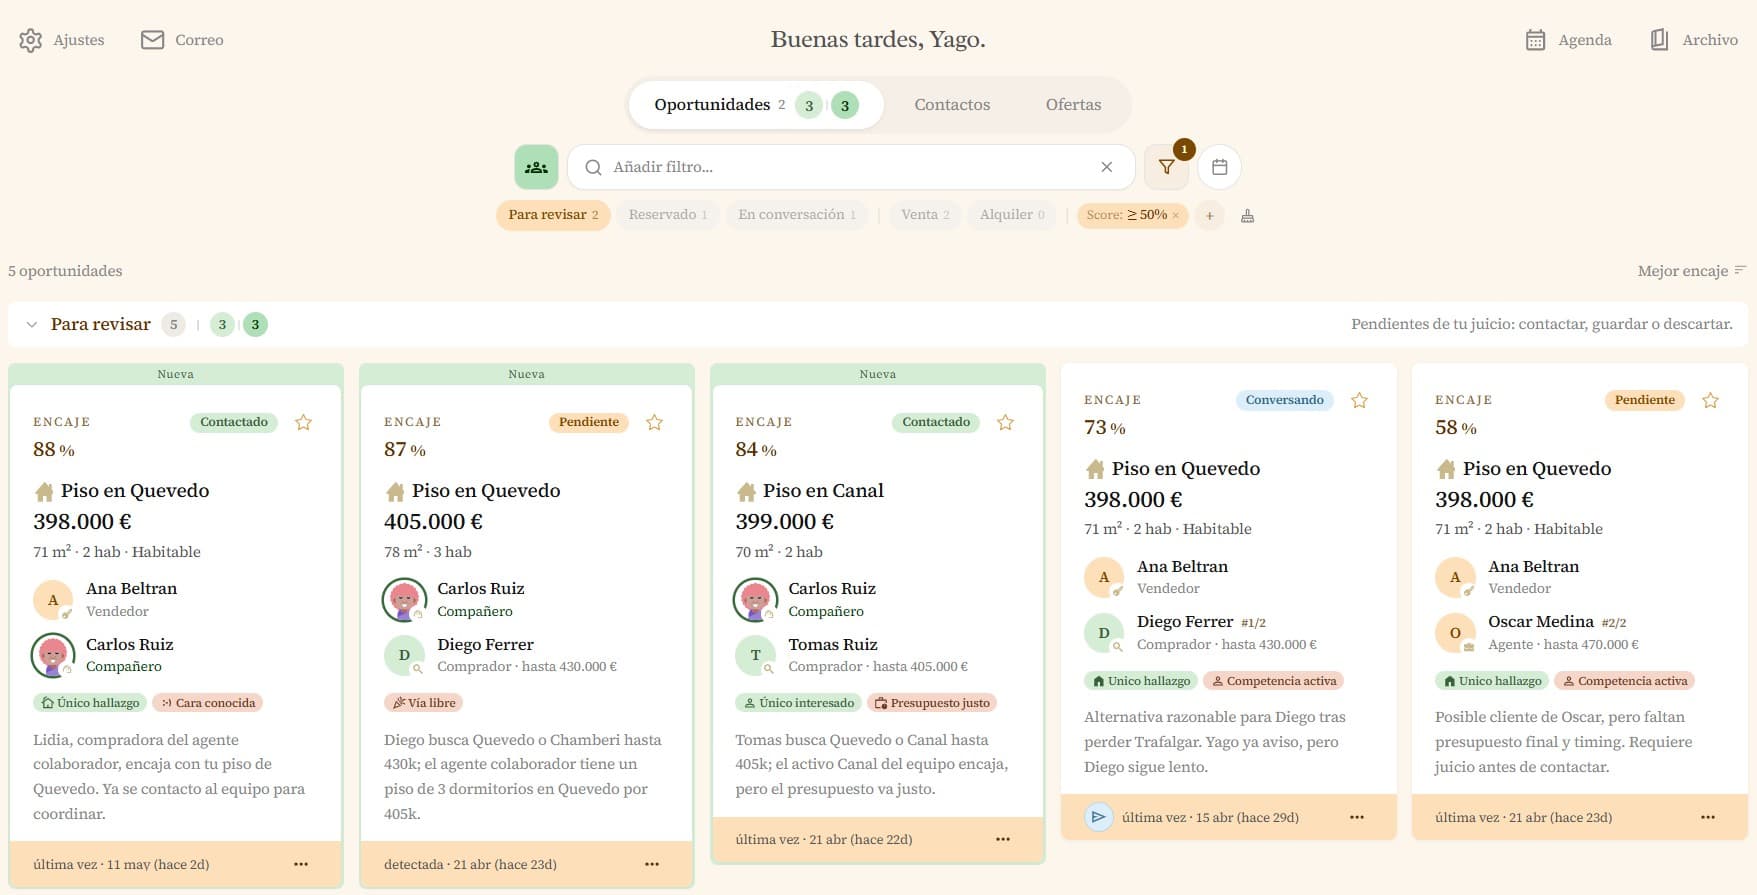Open more options on 87% card
Screen dimensions: 1757x895
pyautogui.click(x=652, y=864)
